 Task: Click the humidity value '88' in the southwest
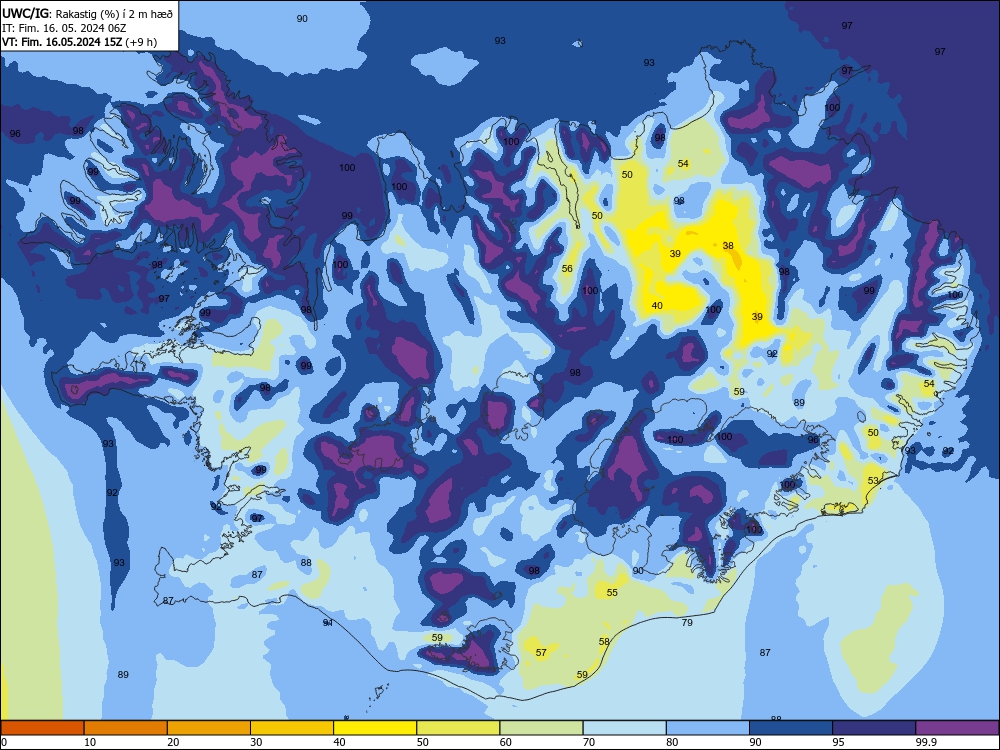click(306, 562)
